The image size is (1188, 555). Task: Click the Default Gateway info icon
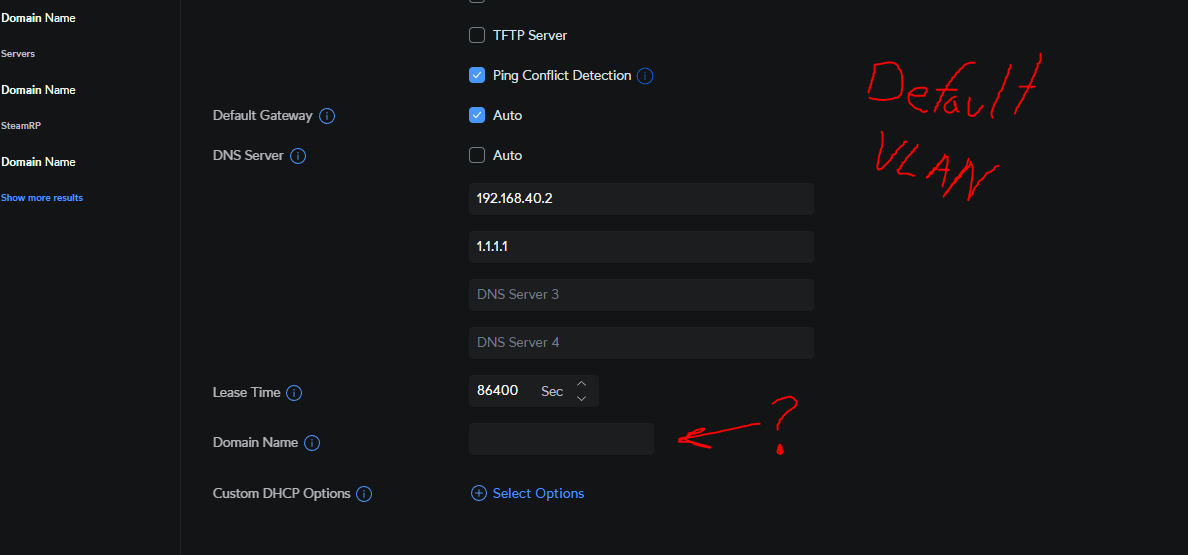pyautogui.click(x=327, y=116)
